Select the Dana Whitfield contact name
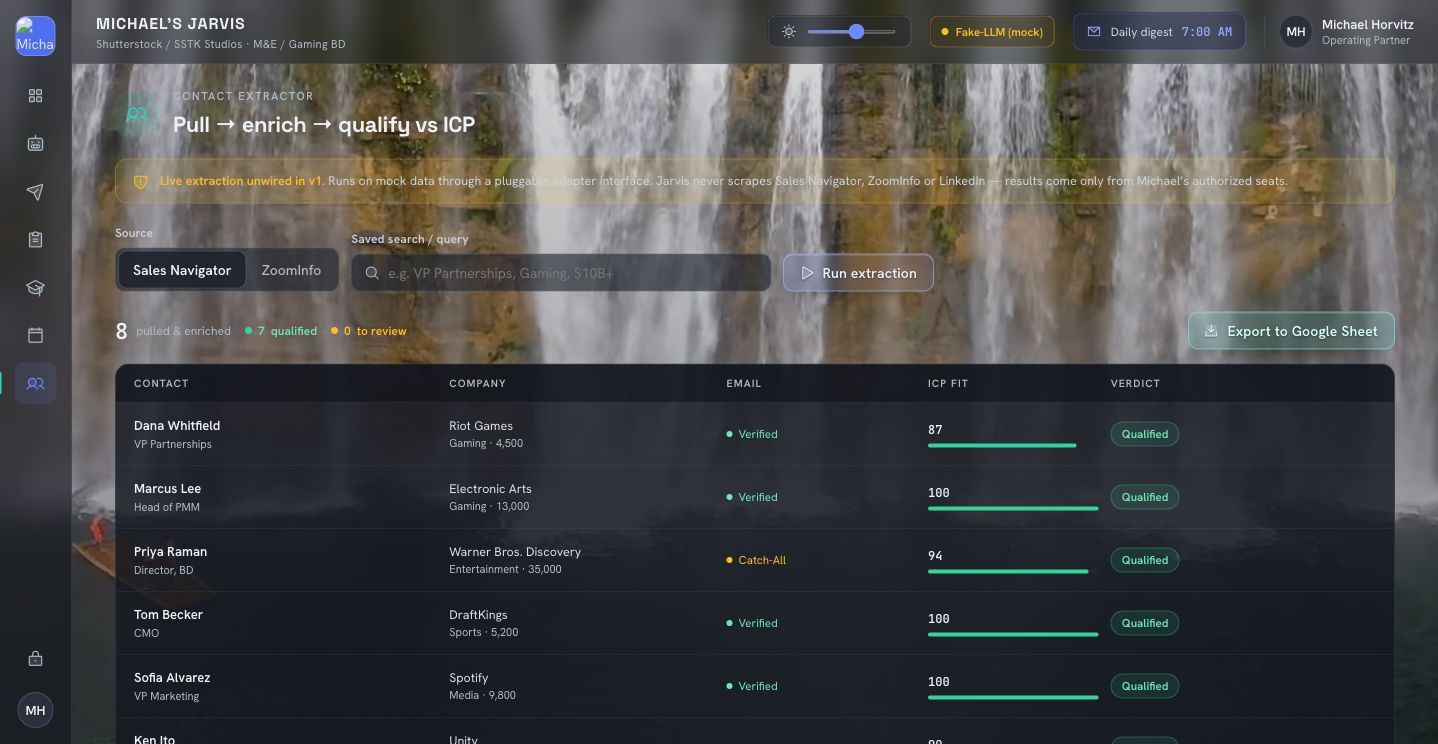1438x744 pixels. tap(177, 426)
